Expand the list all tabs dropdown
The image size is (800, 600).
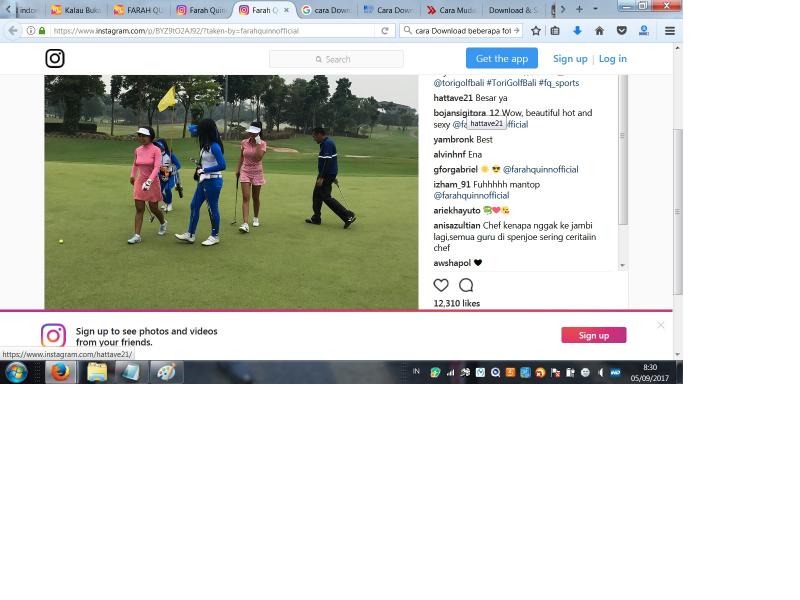pyautogui.click(x=595, y=9)
